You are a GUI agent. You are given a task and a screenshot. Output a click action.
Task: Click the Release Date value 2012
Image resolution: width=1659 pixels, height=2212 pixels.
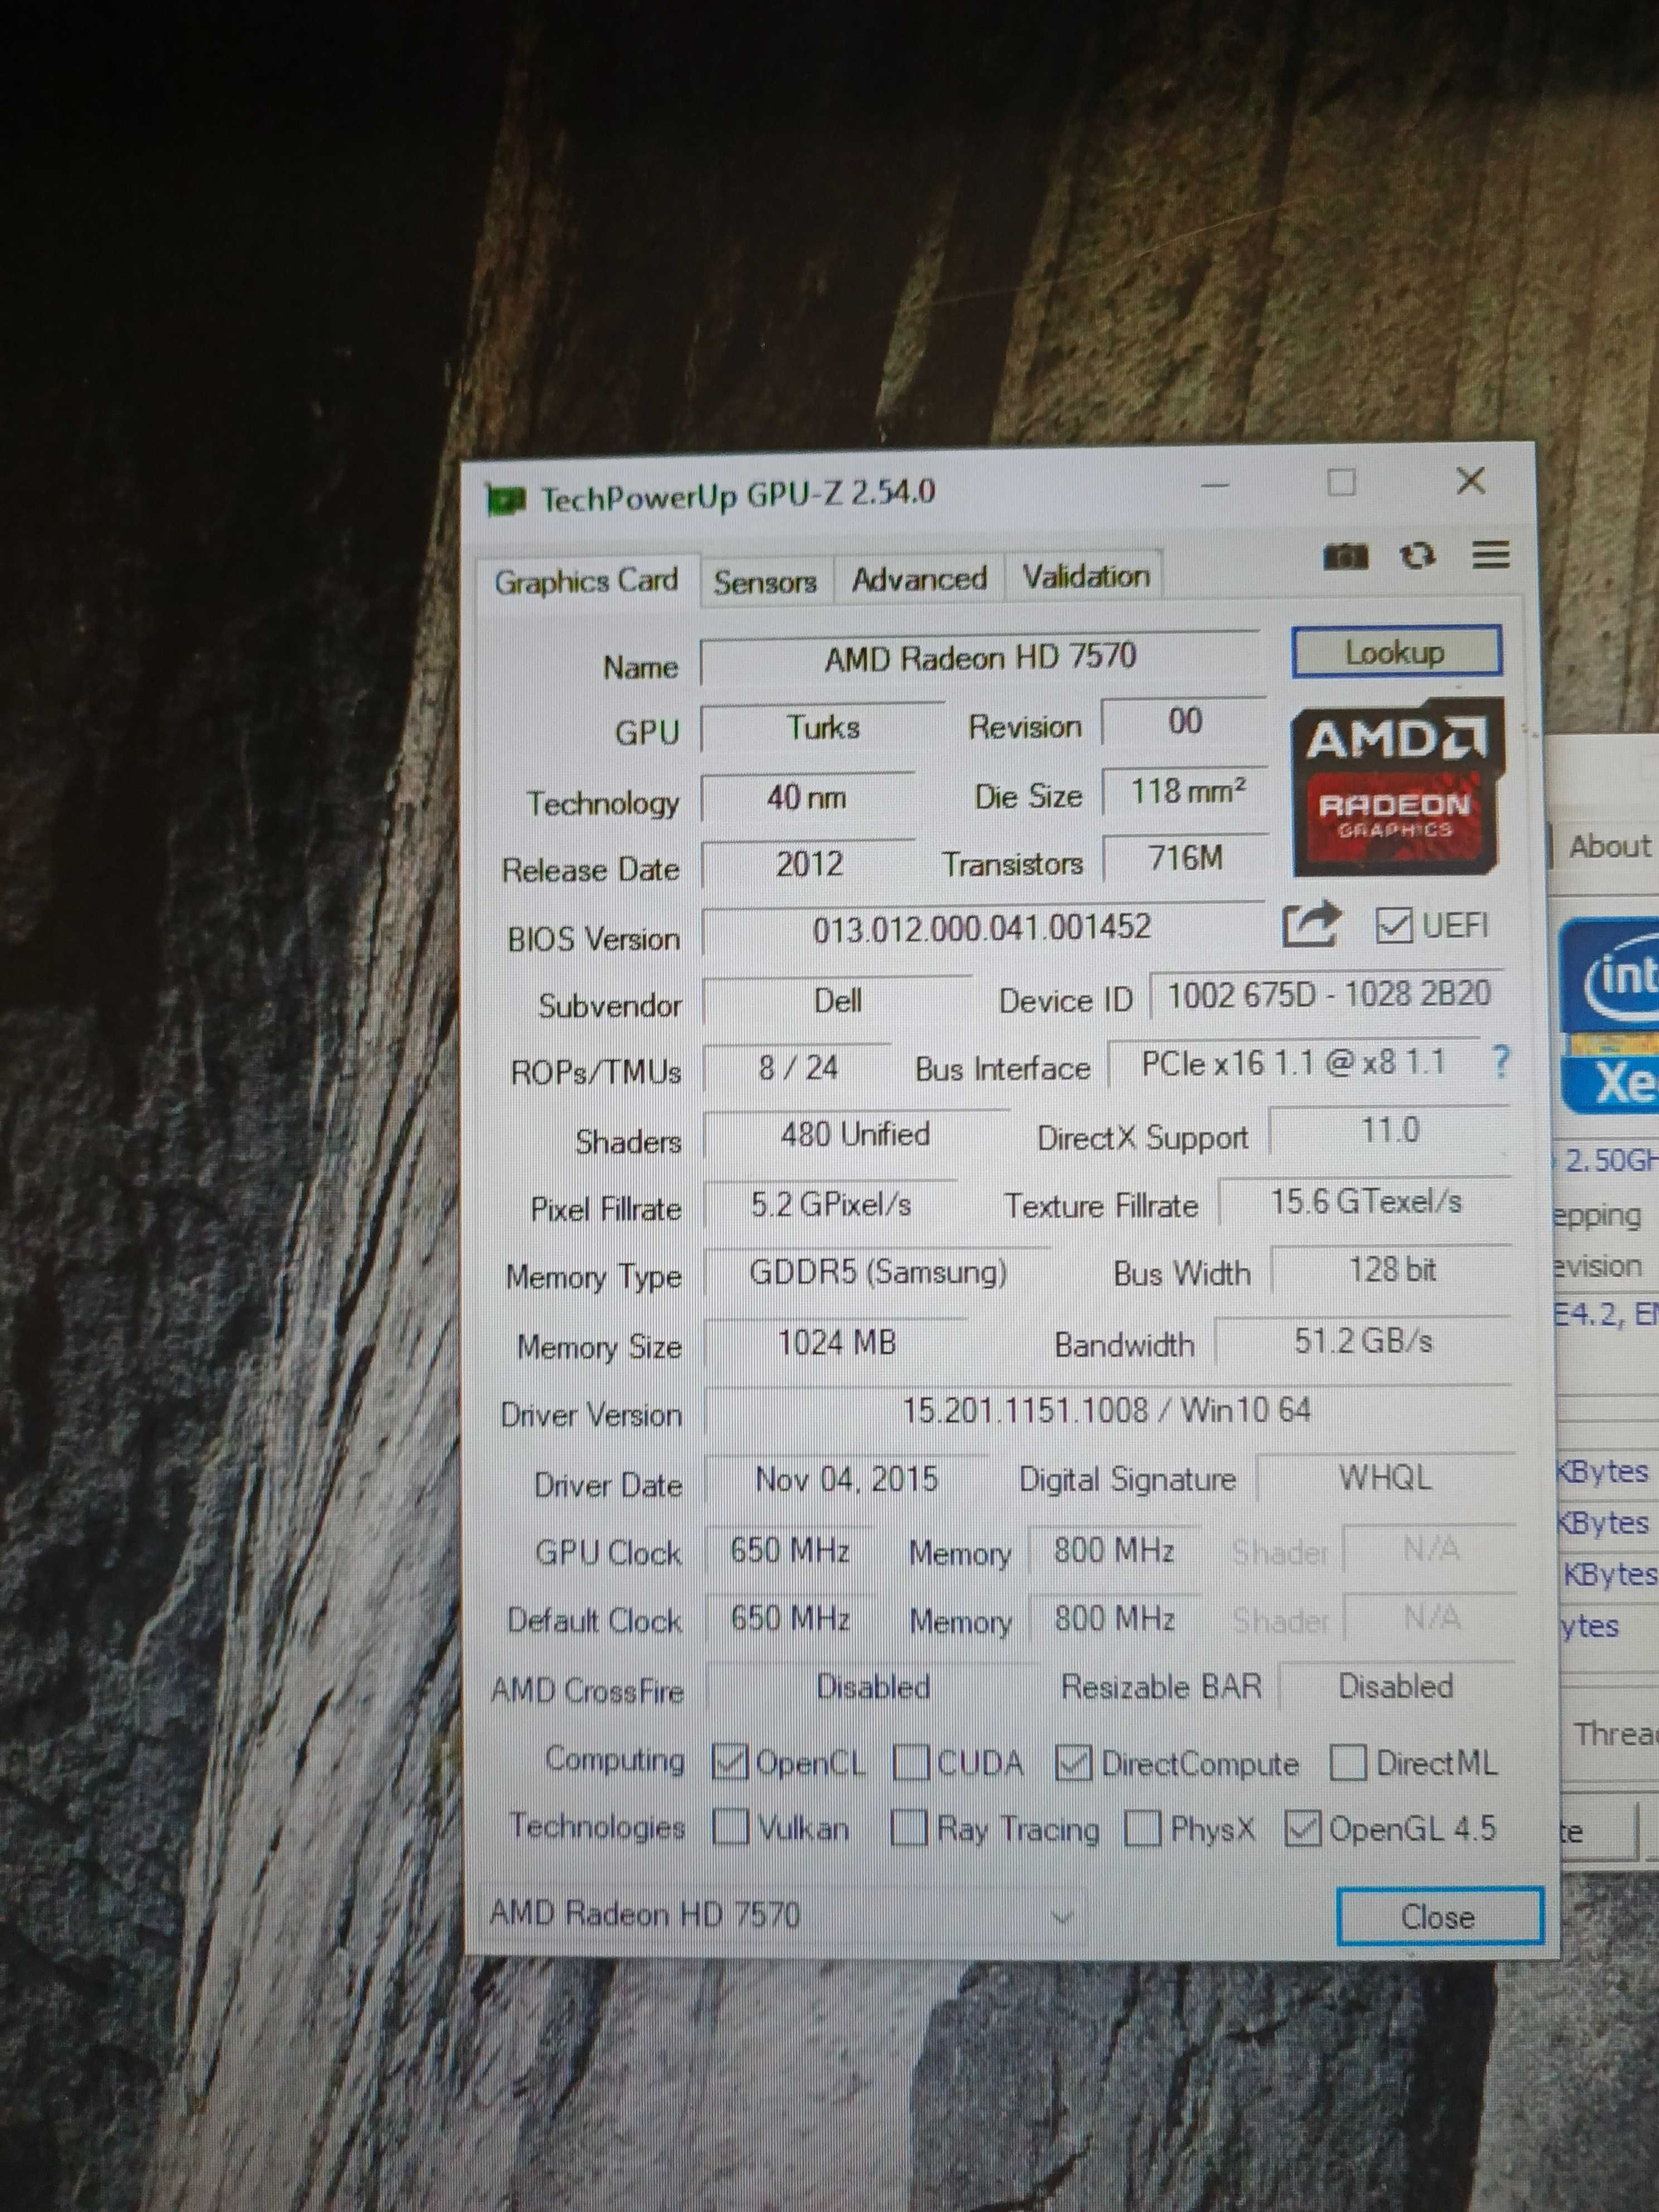pos(809,863)
